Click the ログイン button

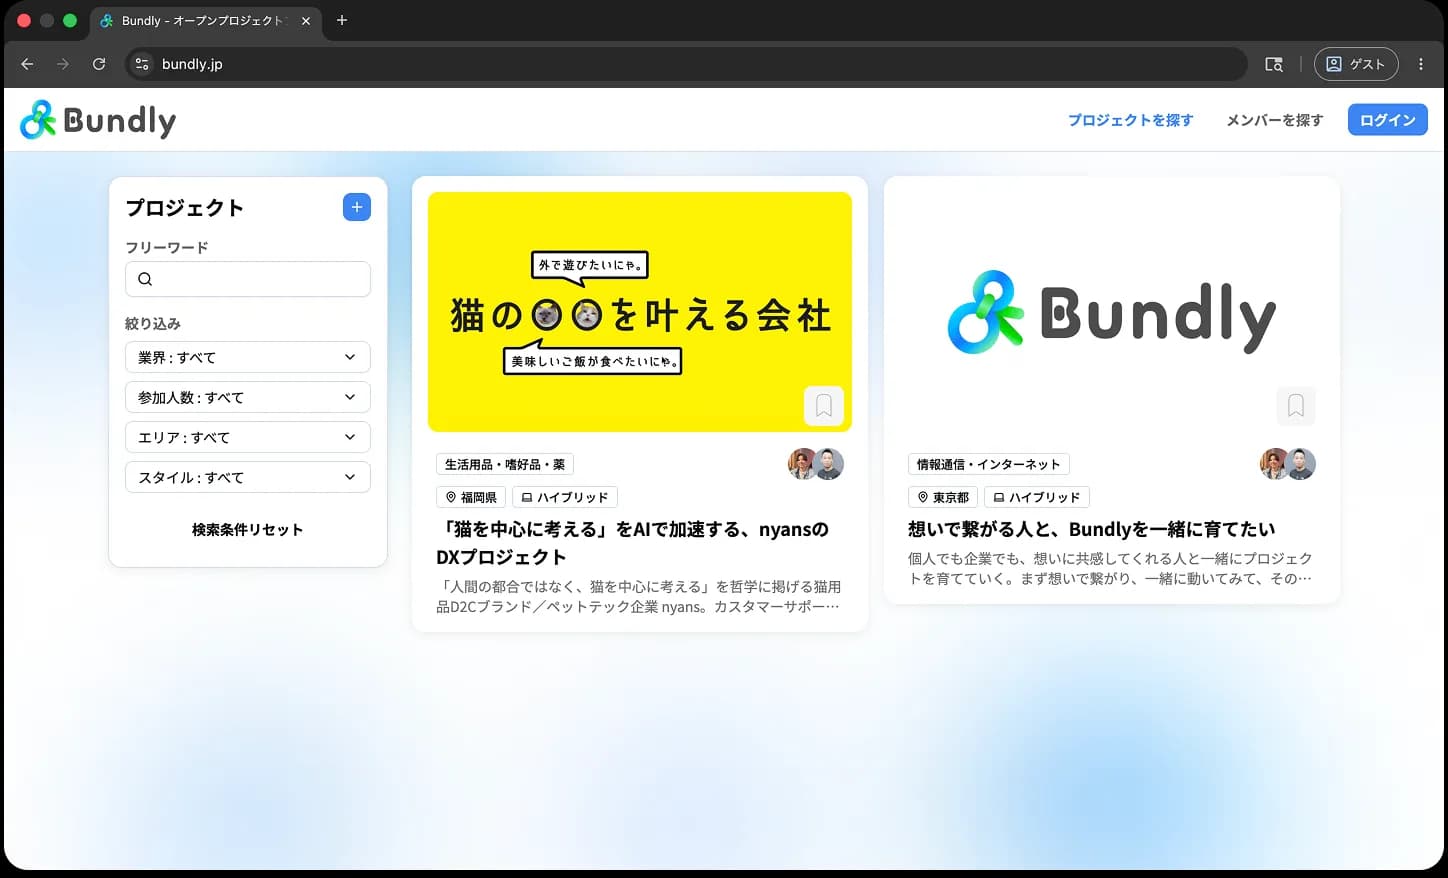1388,120
